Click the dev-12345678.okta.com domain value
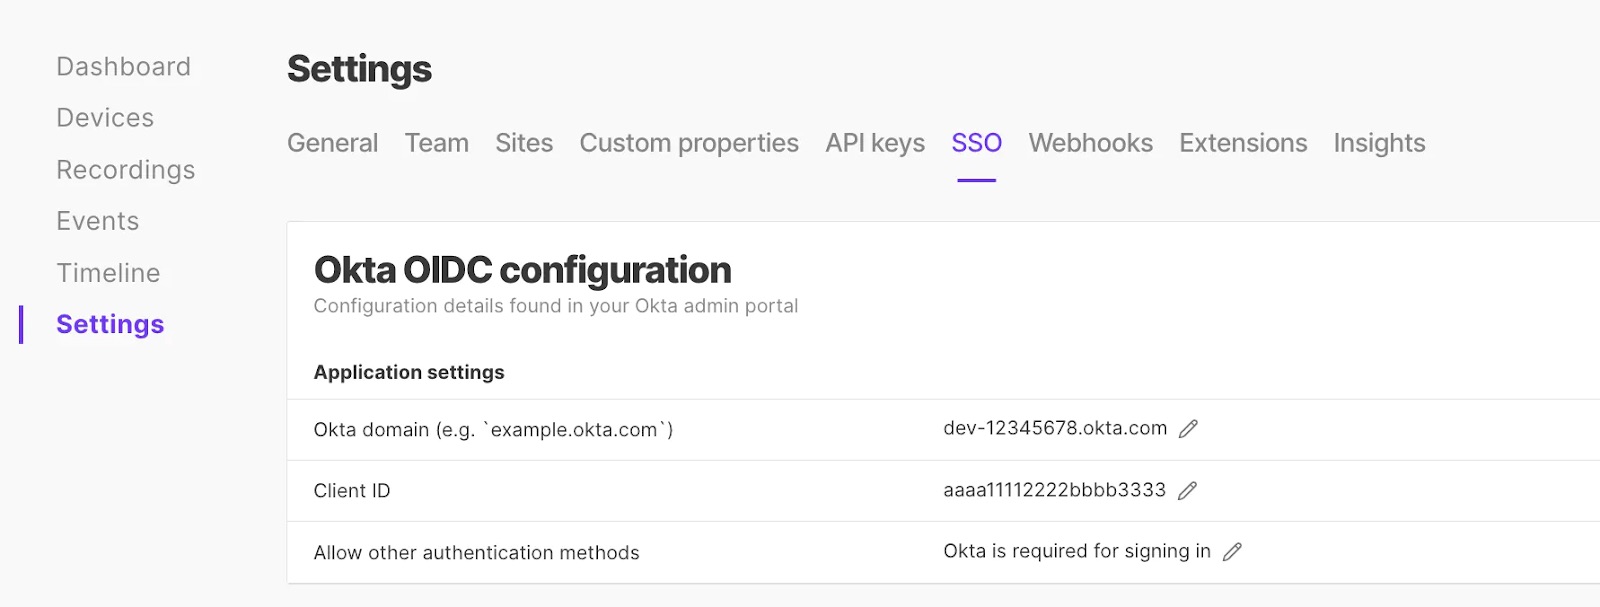Screen dimensions: 1600x607 pyautogui.click(x=1055, y=428)
